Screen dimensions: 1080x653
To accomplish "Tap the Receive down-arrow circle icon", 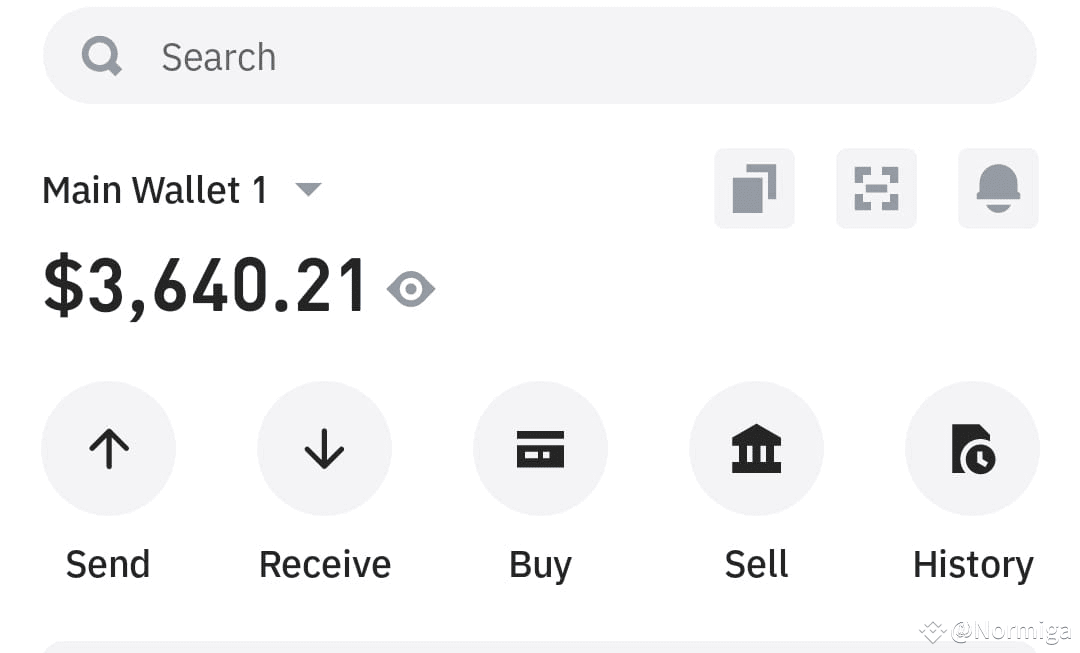I will point(324,448).
